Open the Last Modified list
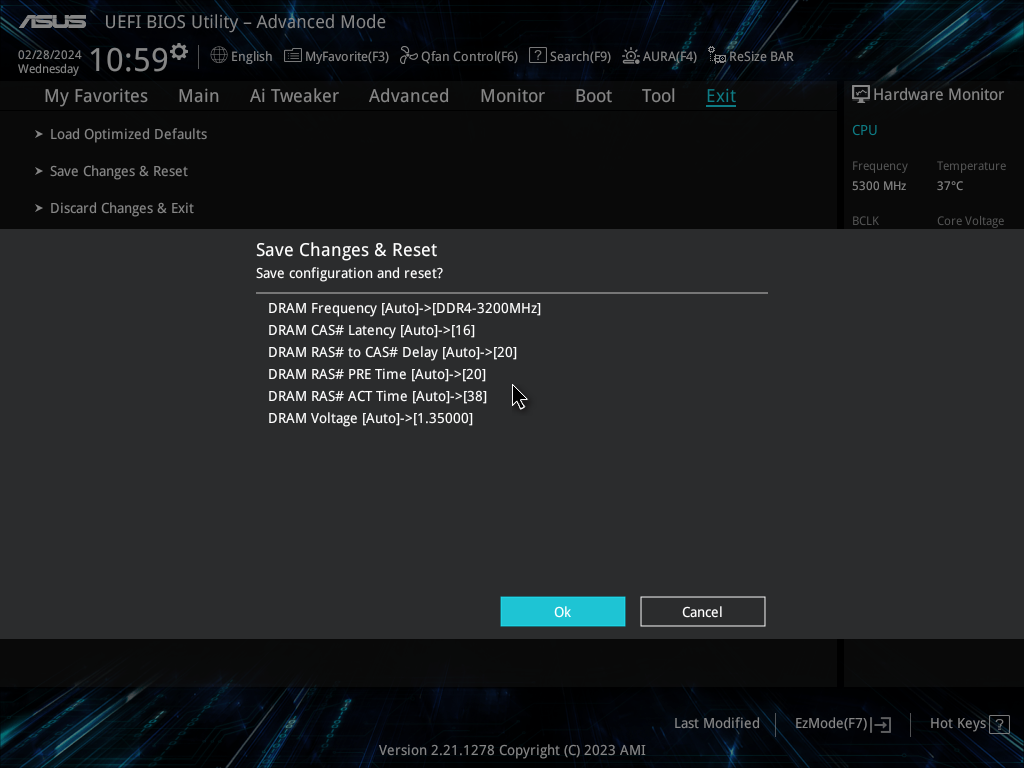 tap(716, 724)
